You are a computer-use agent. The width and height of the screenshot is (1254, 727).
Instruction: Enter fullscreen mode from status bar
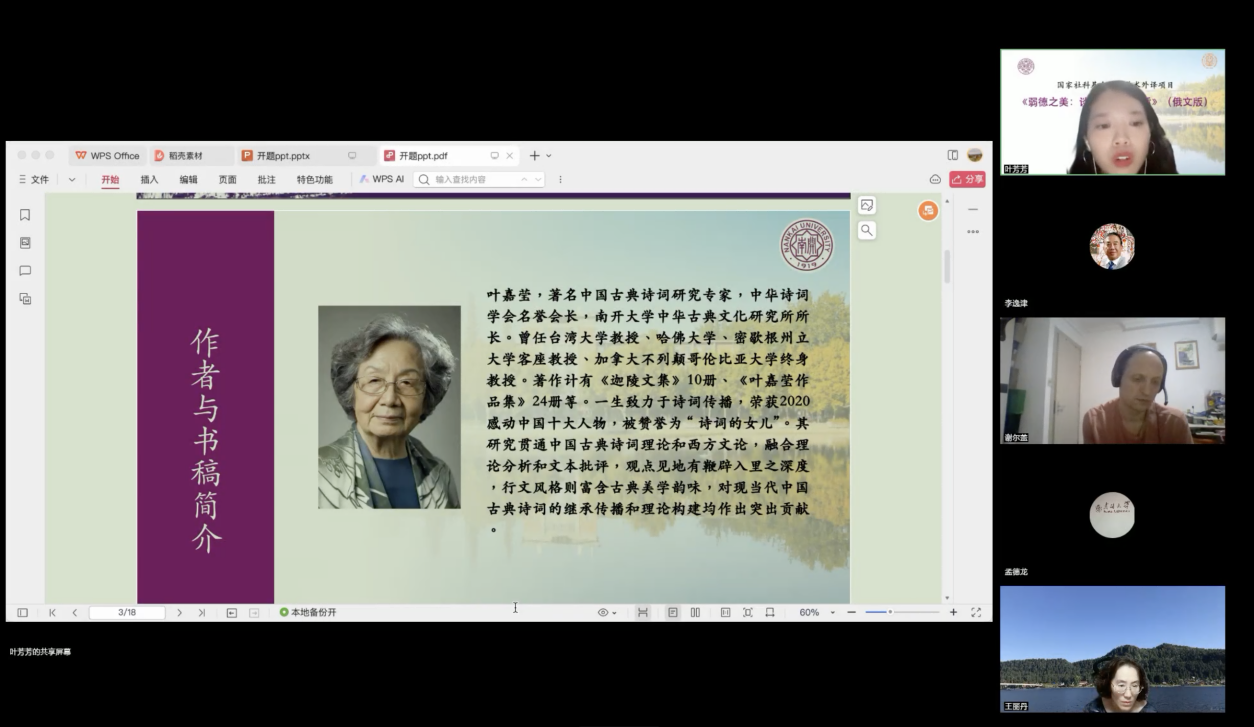tap(976, 612)
